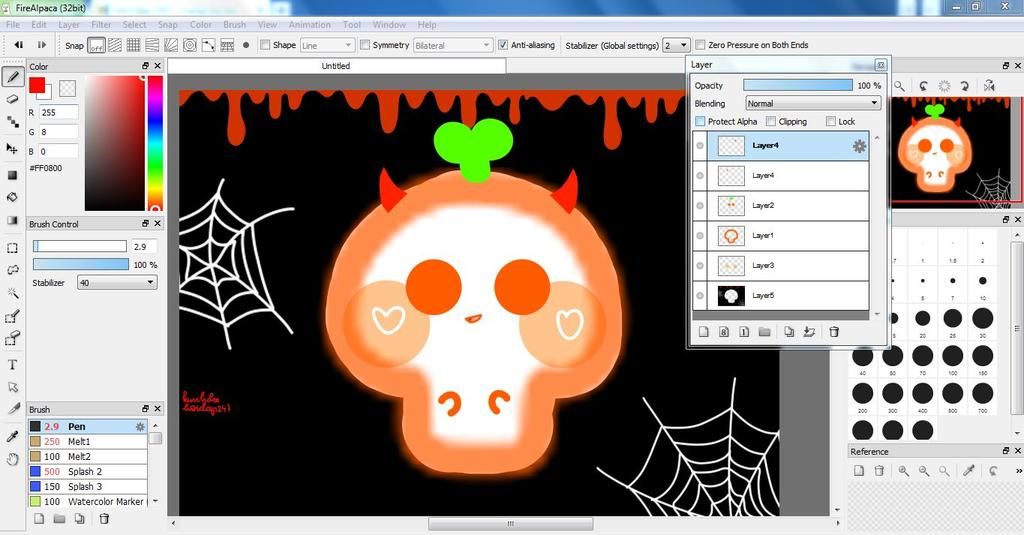Open the global Stabilizer dropdown in toolbar
Image resolution: width=1024 pixels, height=535 pixels.
(676, 45)
